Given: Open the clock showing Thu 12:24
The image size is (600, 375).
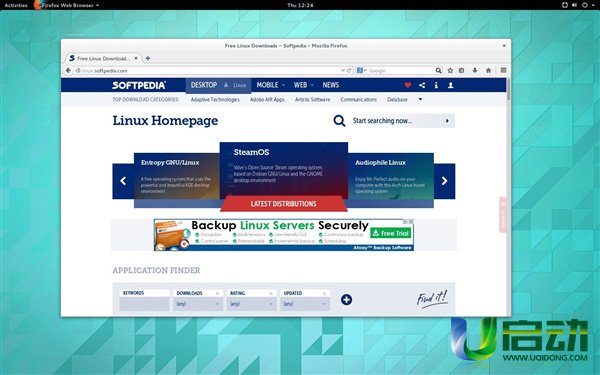Looking at the screenshot, I should 300,5.
